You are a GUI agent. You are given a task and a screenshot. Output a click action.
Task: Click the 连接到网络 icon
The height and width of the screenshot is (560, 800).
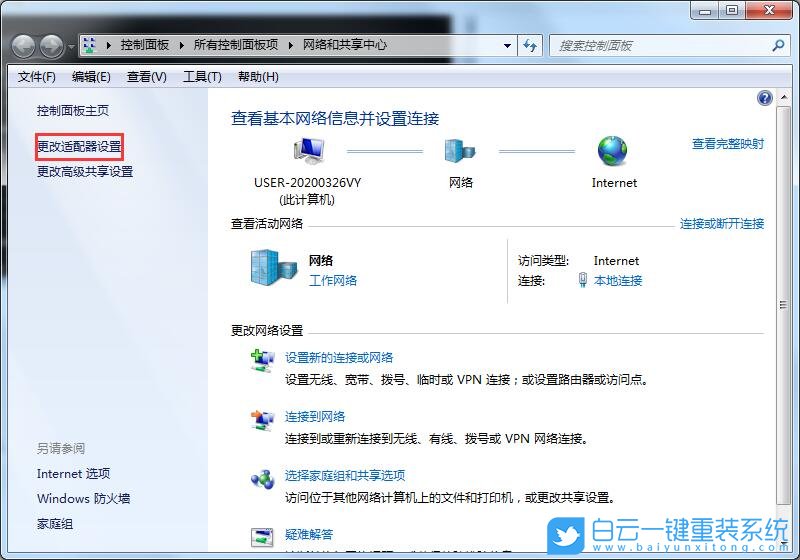coord(262,420)
